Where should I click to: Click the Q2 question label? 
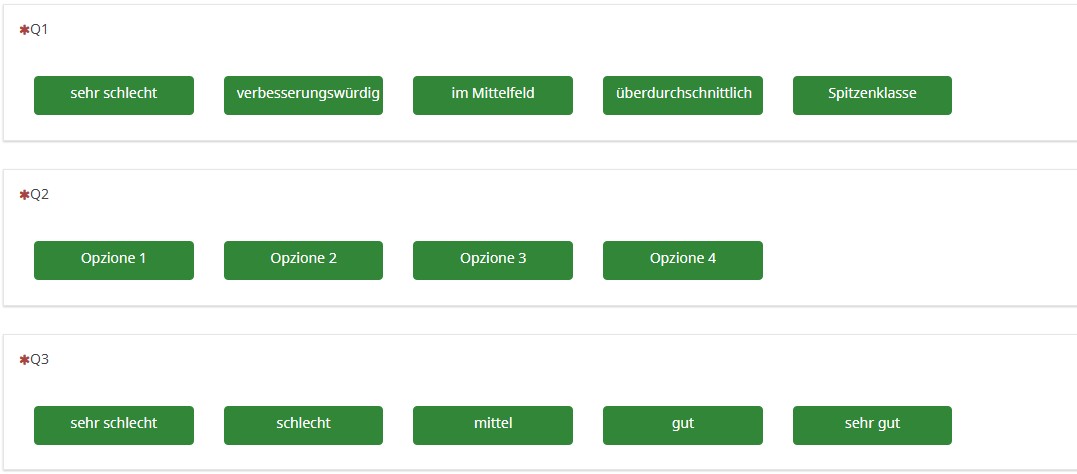[40, 195]
